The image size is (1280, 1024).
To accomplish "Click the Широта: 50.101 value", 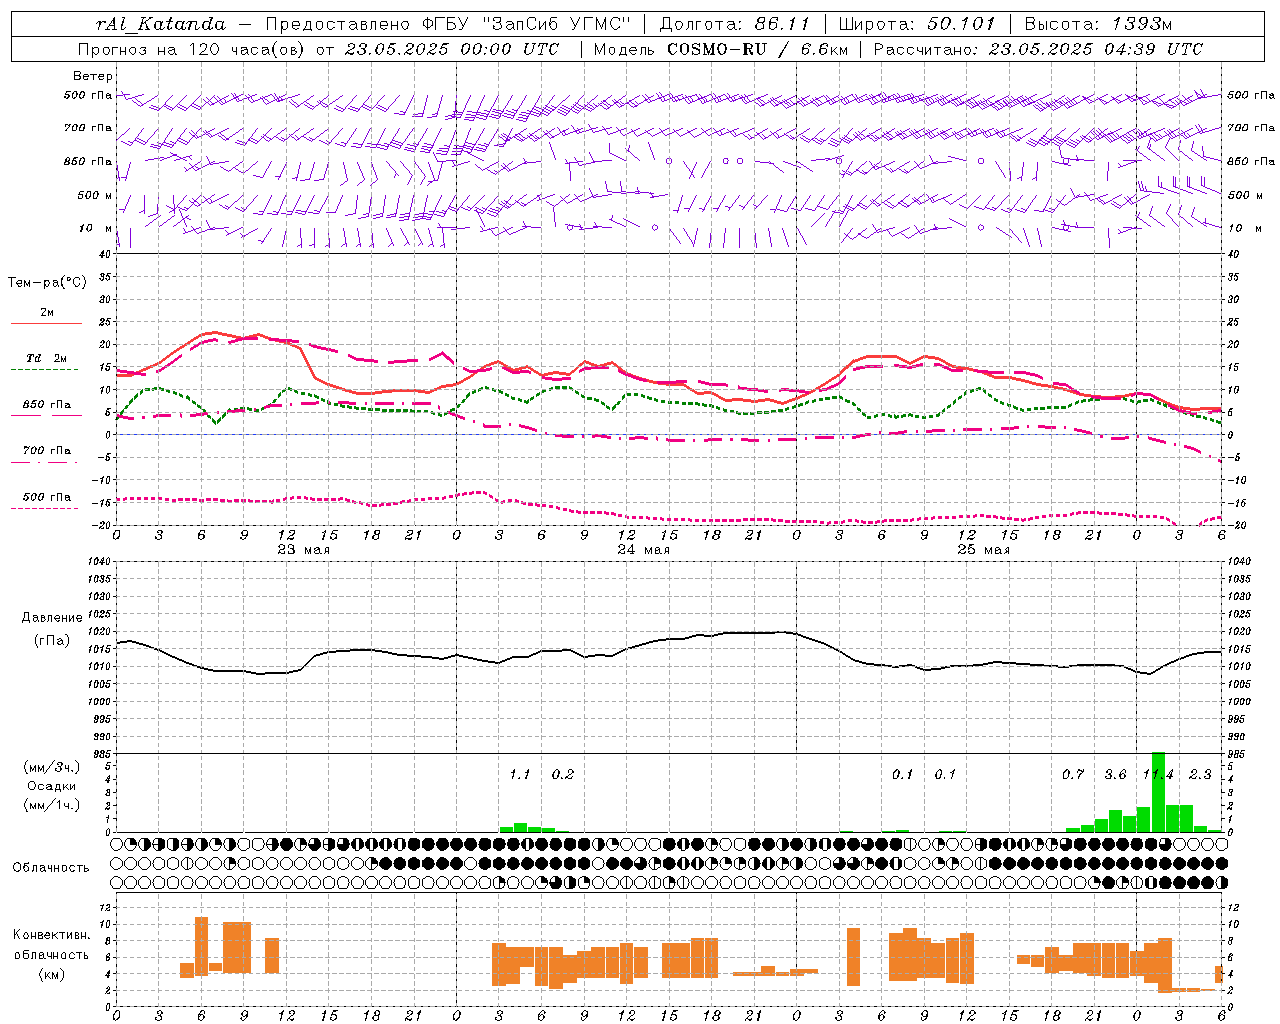I will click(917, 24).
